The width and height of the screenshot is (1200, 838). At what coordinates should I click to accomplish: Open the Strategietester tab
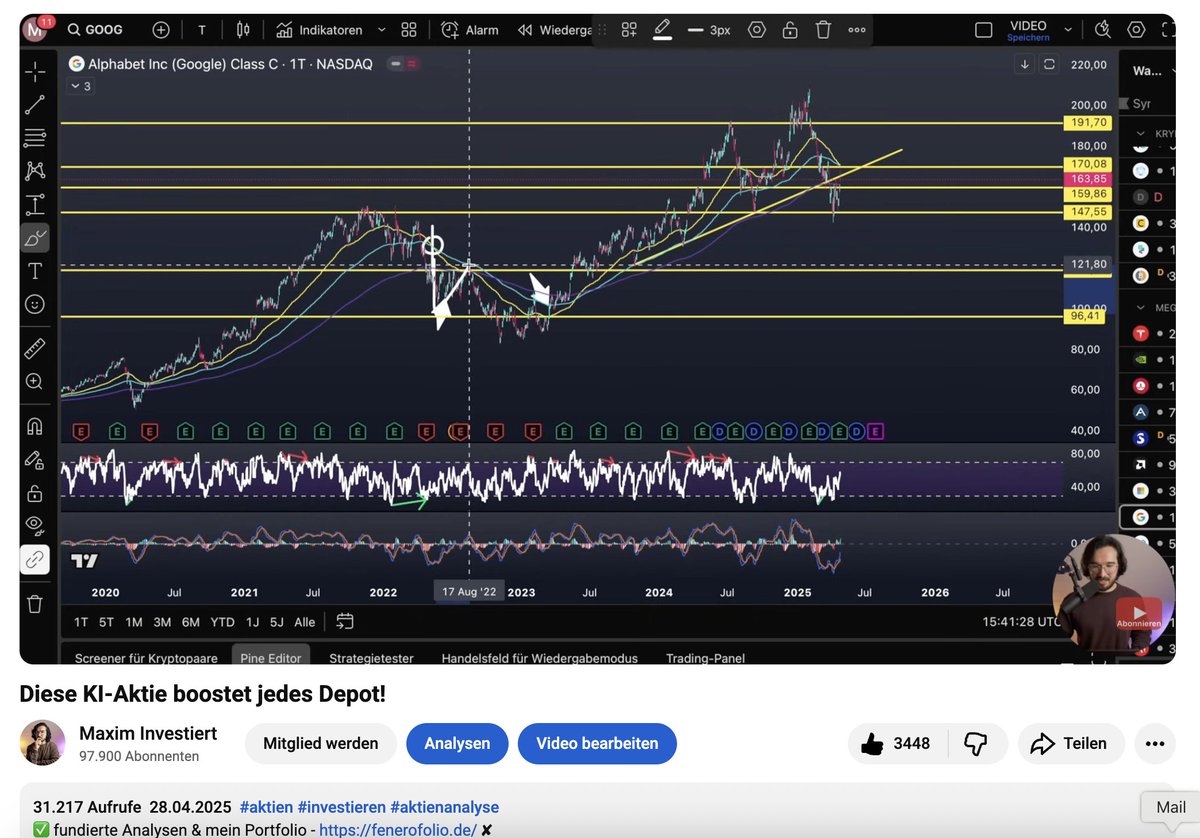pos(371,658)
